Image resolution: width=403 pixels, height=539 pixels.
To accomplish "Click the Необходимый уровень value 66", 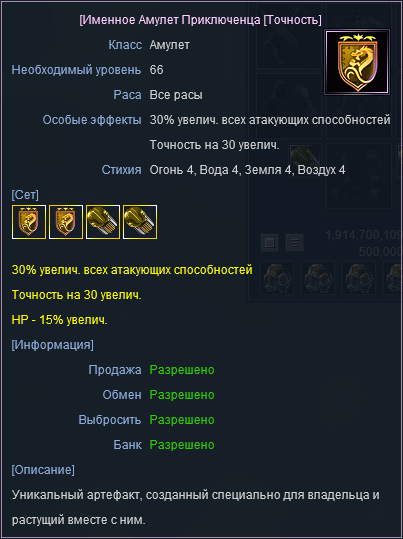I will (156, 70).
